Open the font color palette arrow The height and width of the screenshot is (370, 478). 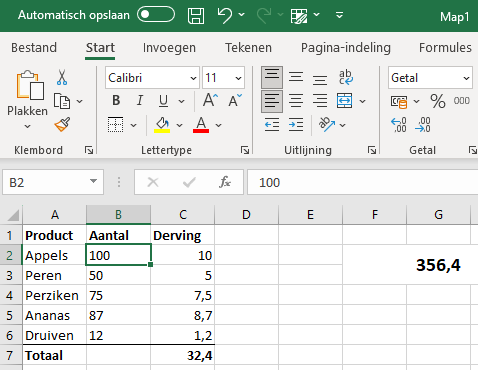(x=218, y=125)
